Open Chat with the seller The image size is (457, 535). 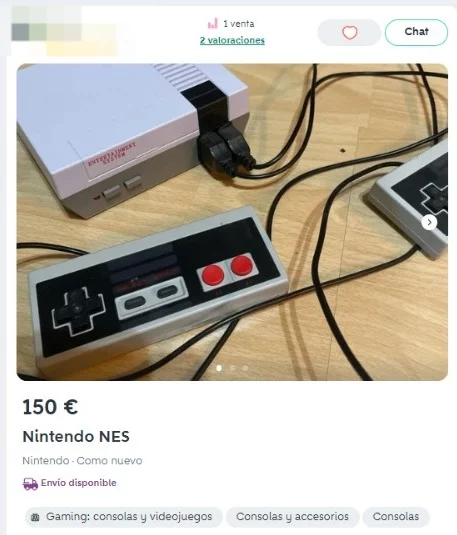click(416, 32)
